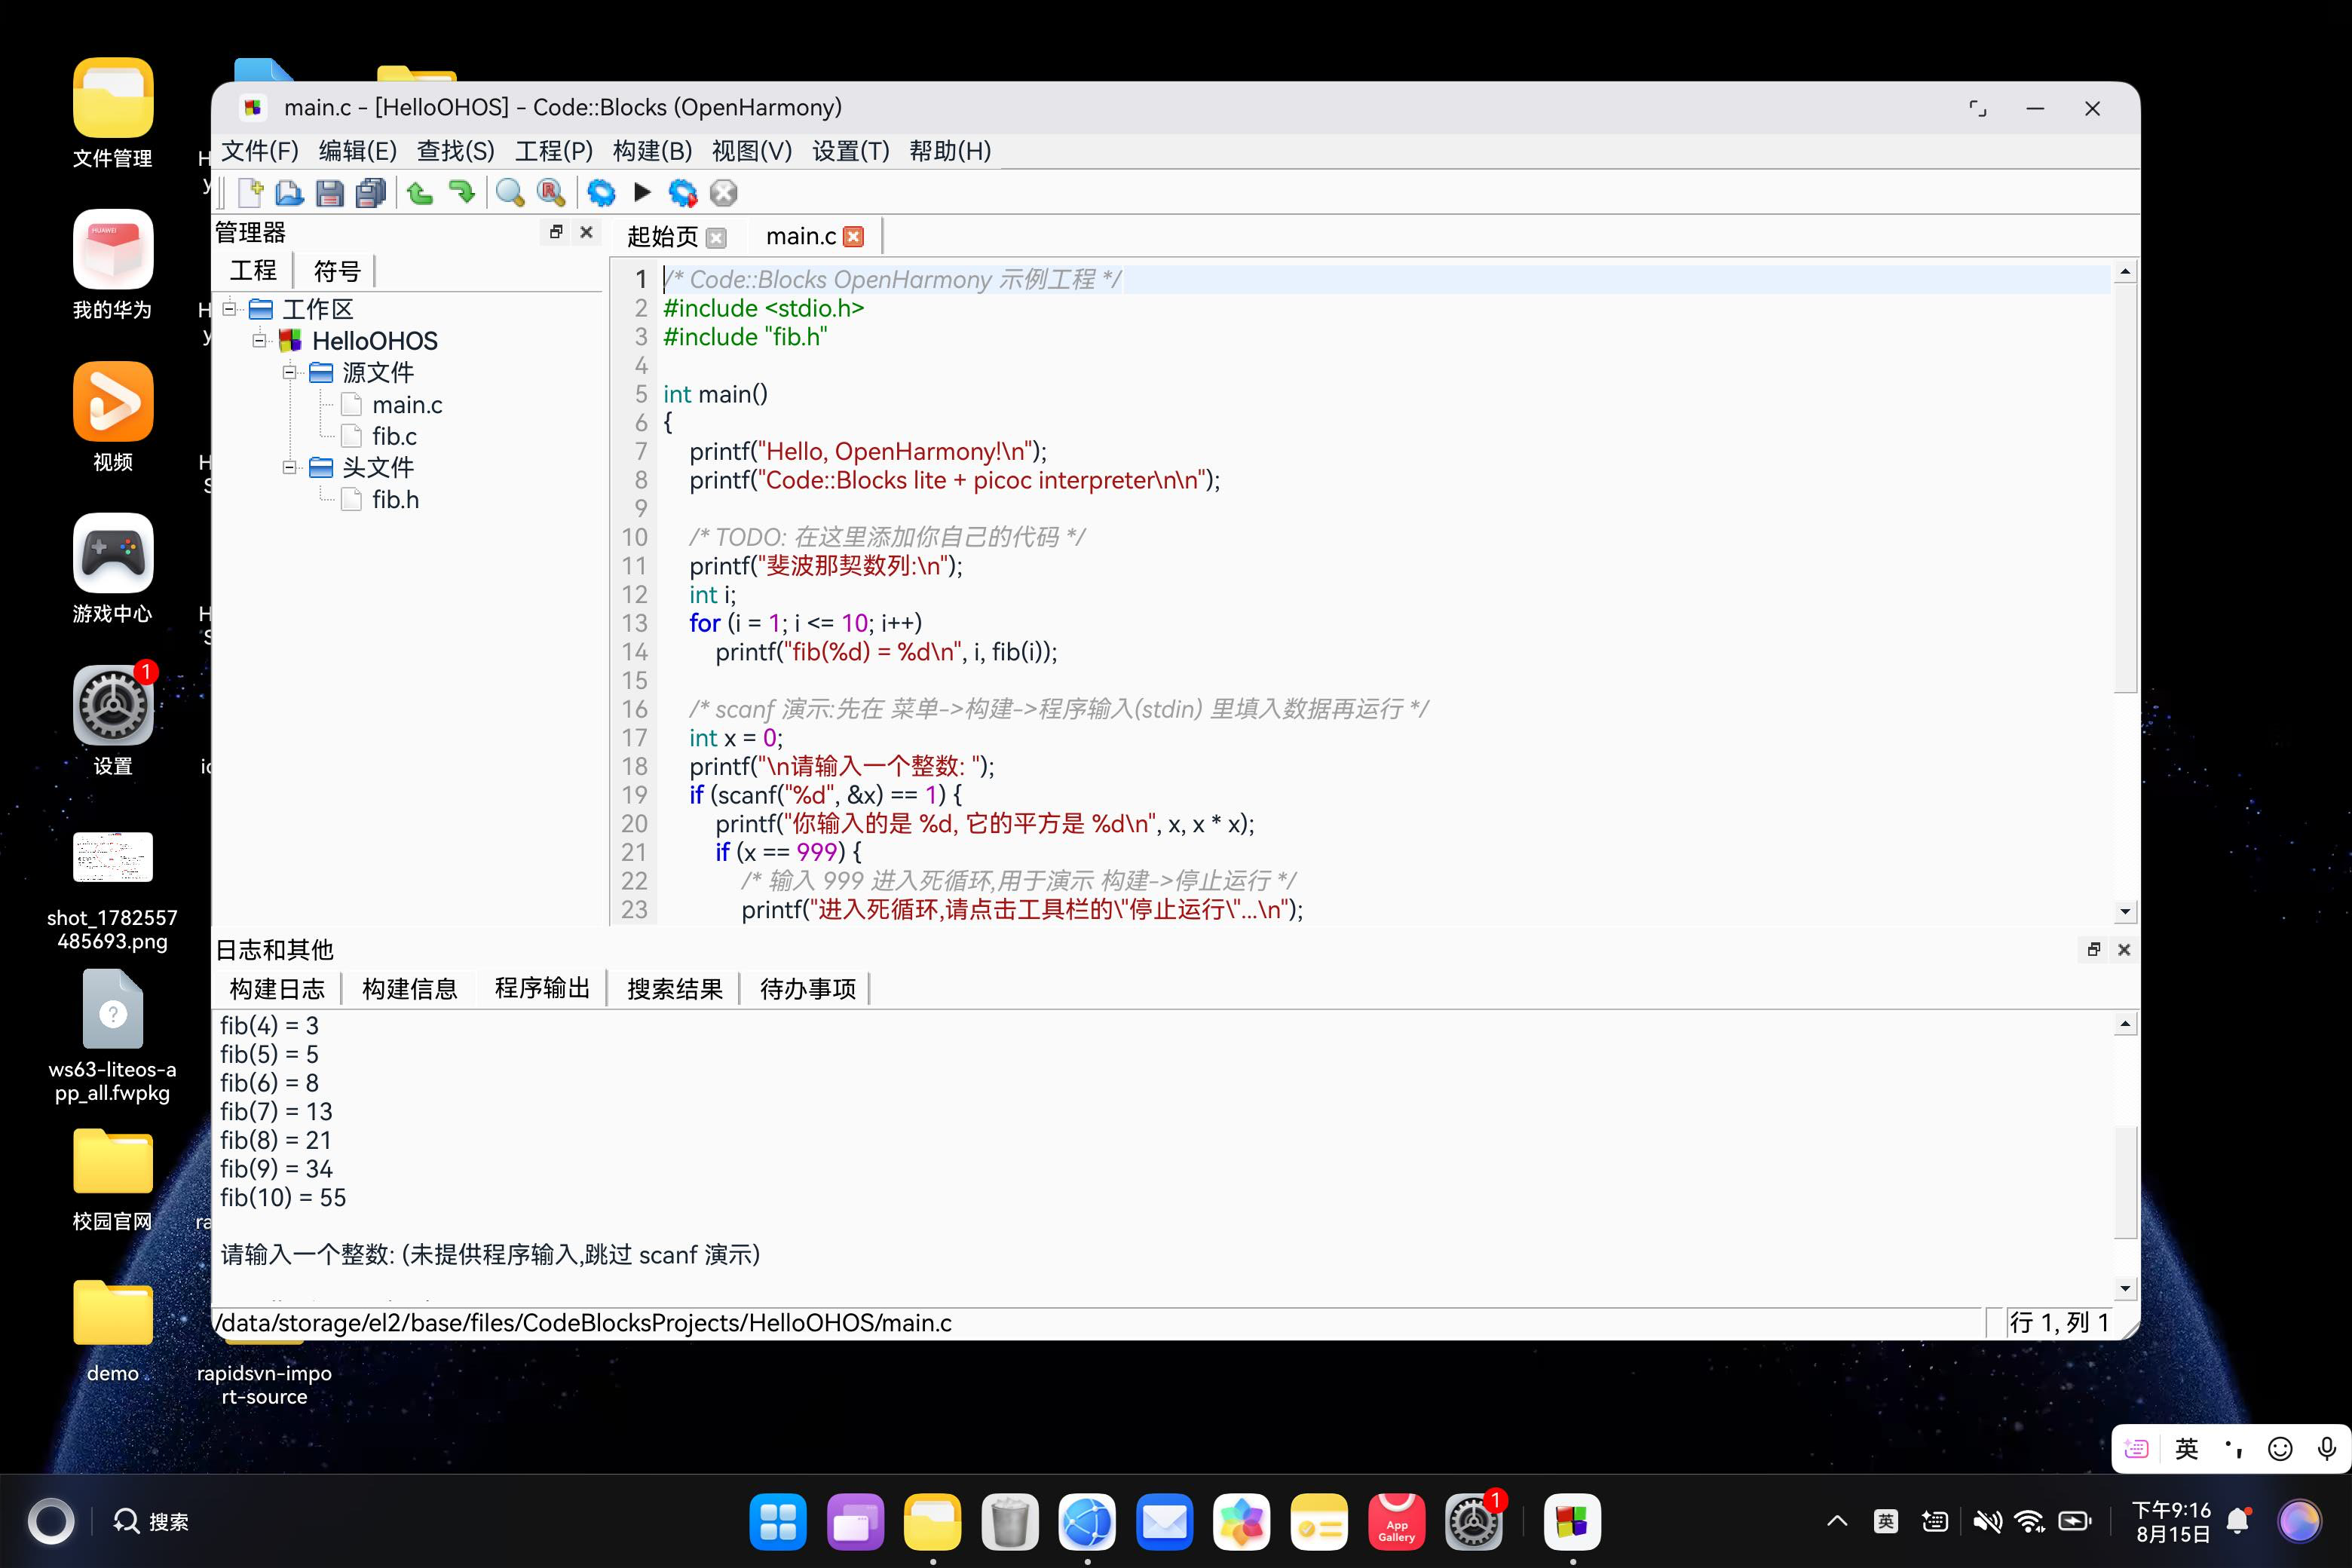The height and width of the screenshot is (1568, 2352).
Task: Select fib.h in the project tree
Action: pyautogui.click(x=395, y=500)
